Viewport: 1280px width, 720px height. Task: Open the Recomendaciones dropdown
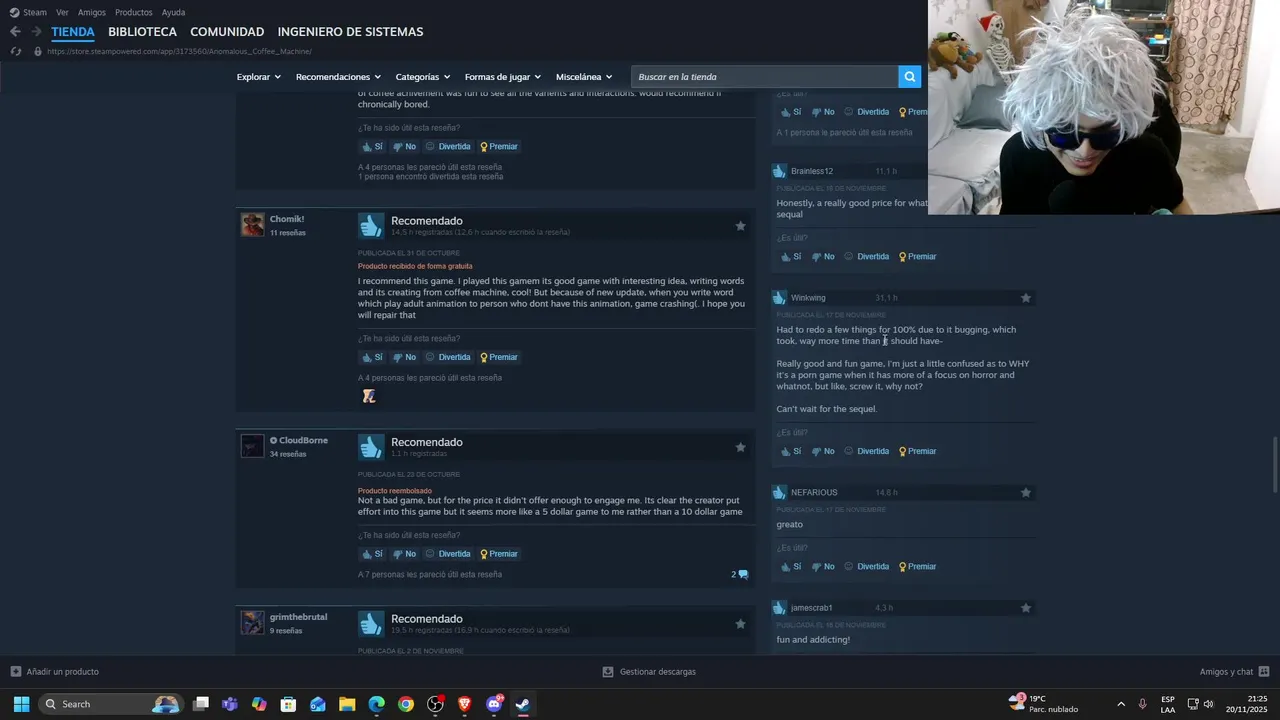[x=338, y=77]
